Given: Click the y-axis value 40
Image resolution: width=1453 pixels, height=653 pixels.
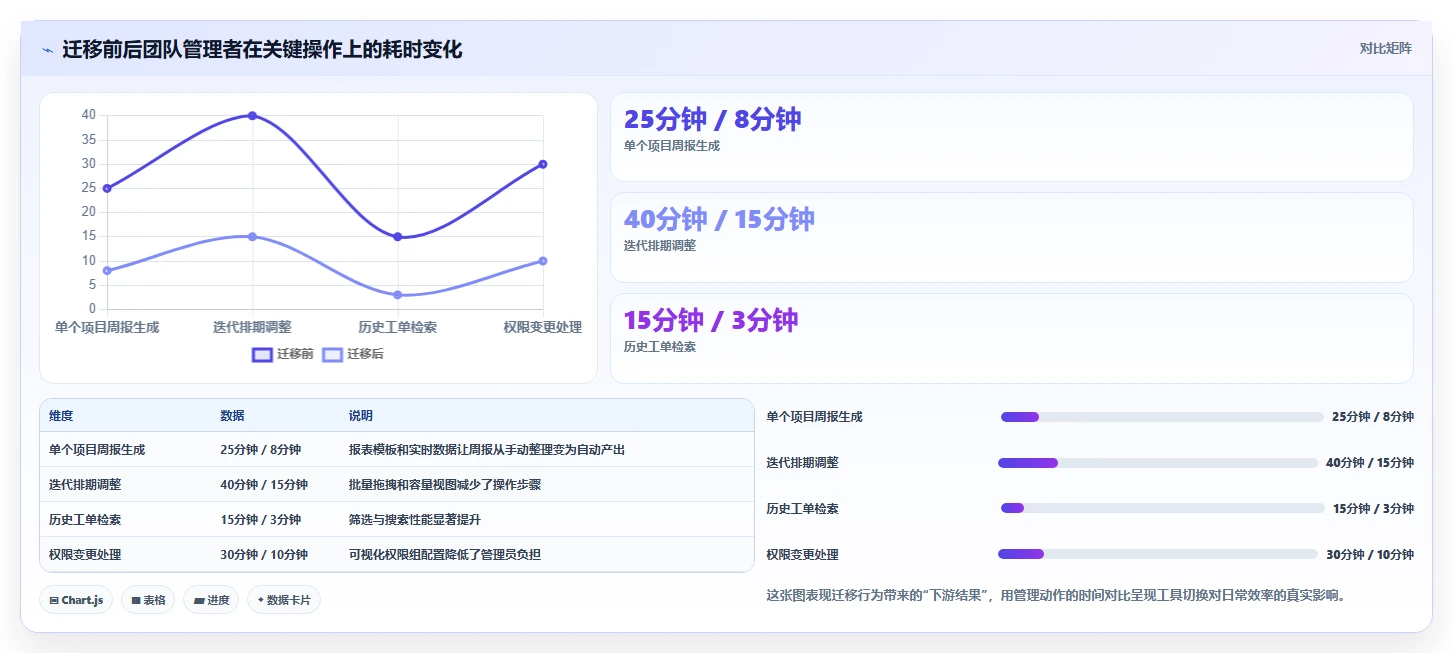Looking at the screenshot, I should click(x=89, y=115).
